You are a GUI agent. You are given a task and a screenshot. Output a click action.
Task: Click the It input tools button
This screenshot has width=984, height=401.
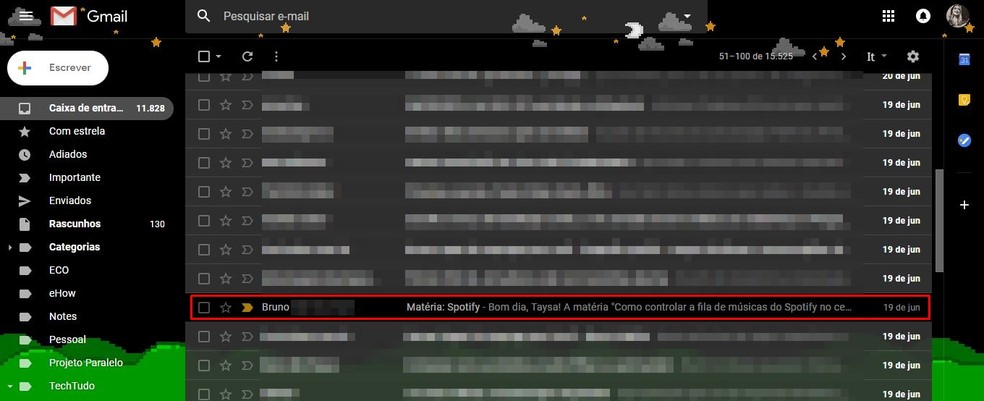point(870,56)
